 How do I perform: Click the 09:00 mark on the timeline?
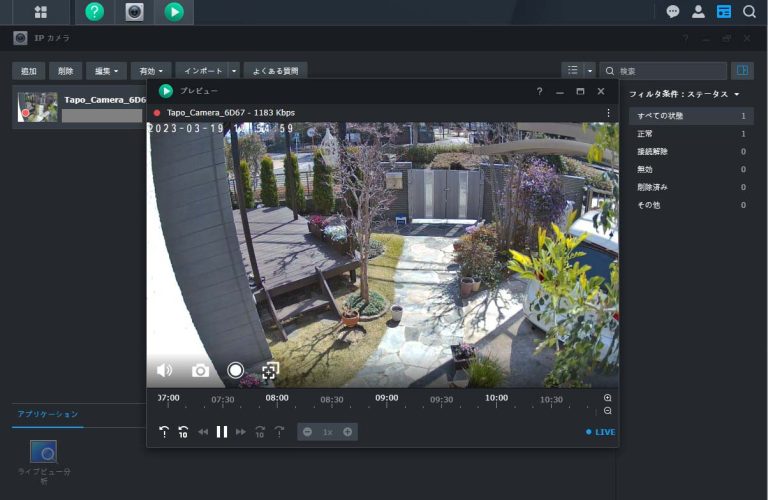(x=386, y=398)
